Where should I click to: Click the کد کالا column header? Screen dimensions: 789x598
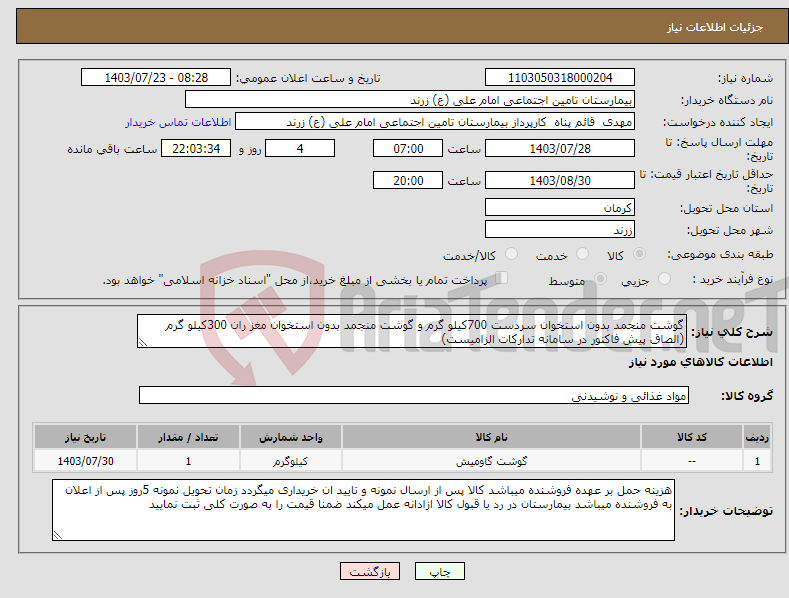692,437
